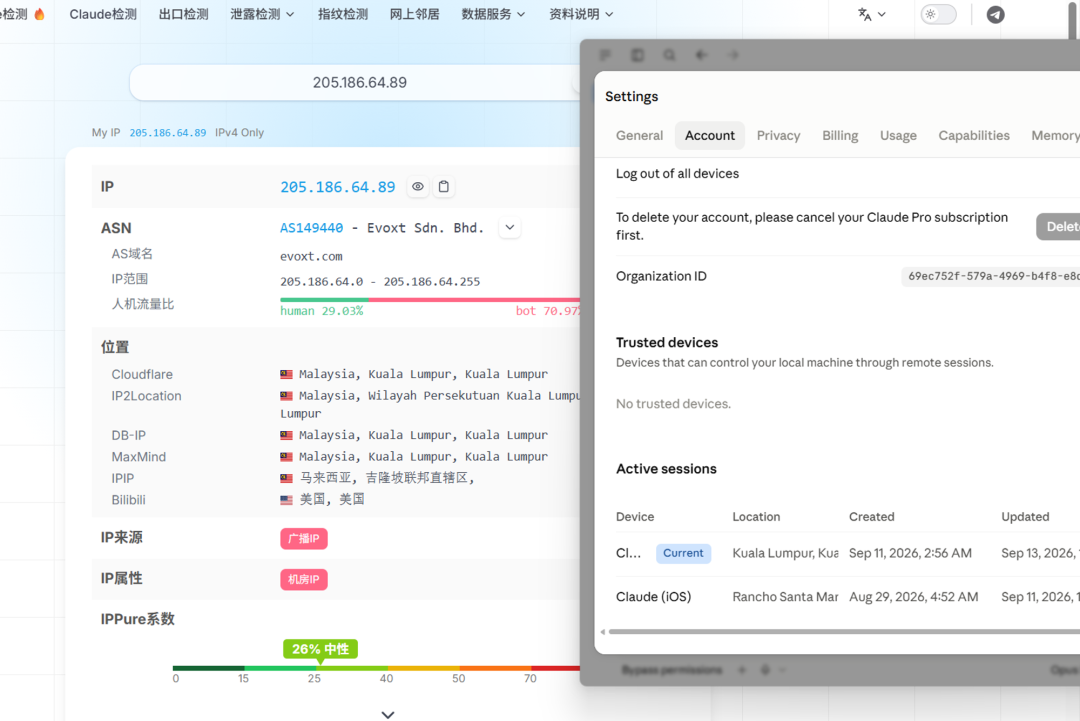Click the Aug 29, 2026, 4:52 AM cell
1080x721 pixels.
913,597
